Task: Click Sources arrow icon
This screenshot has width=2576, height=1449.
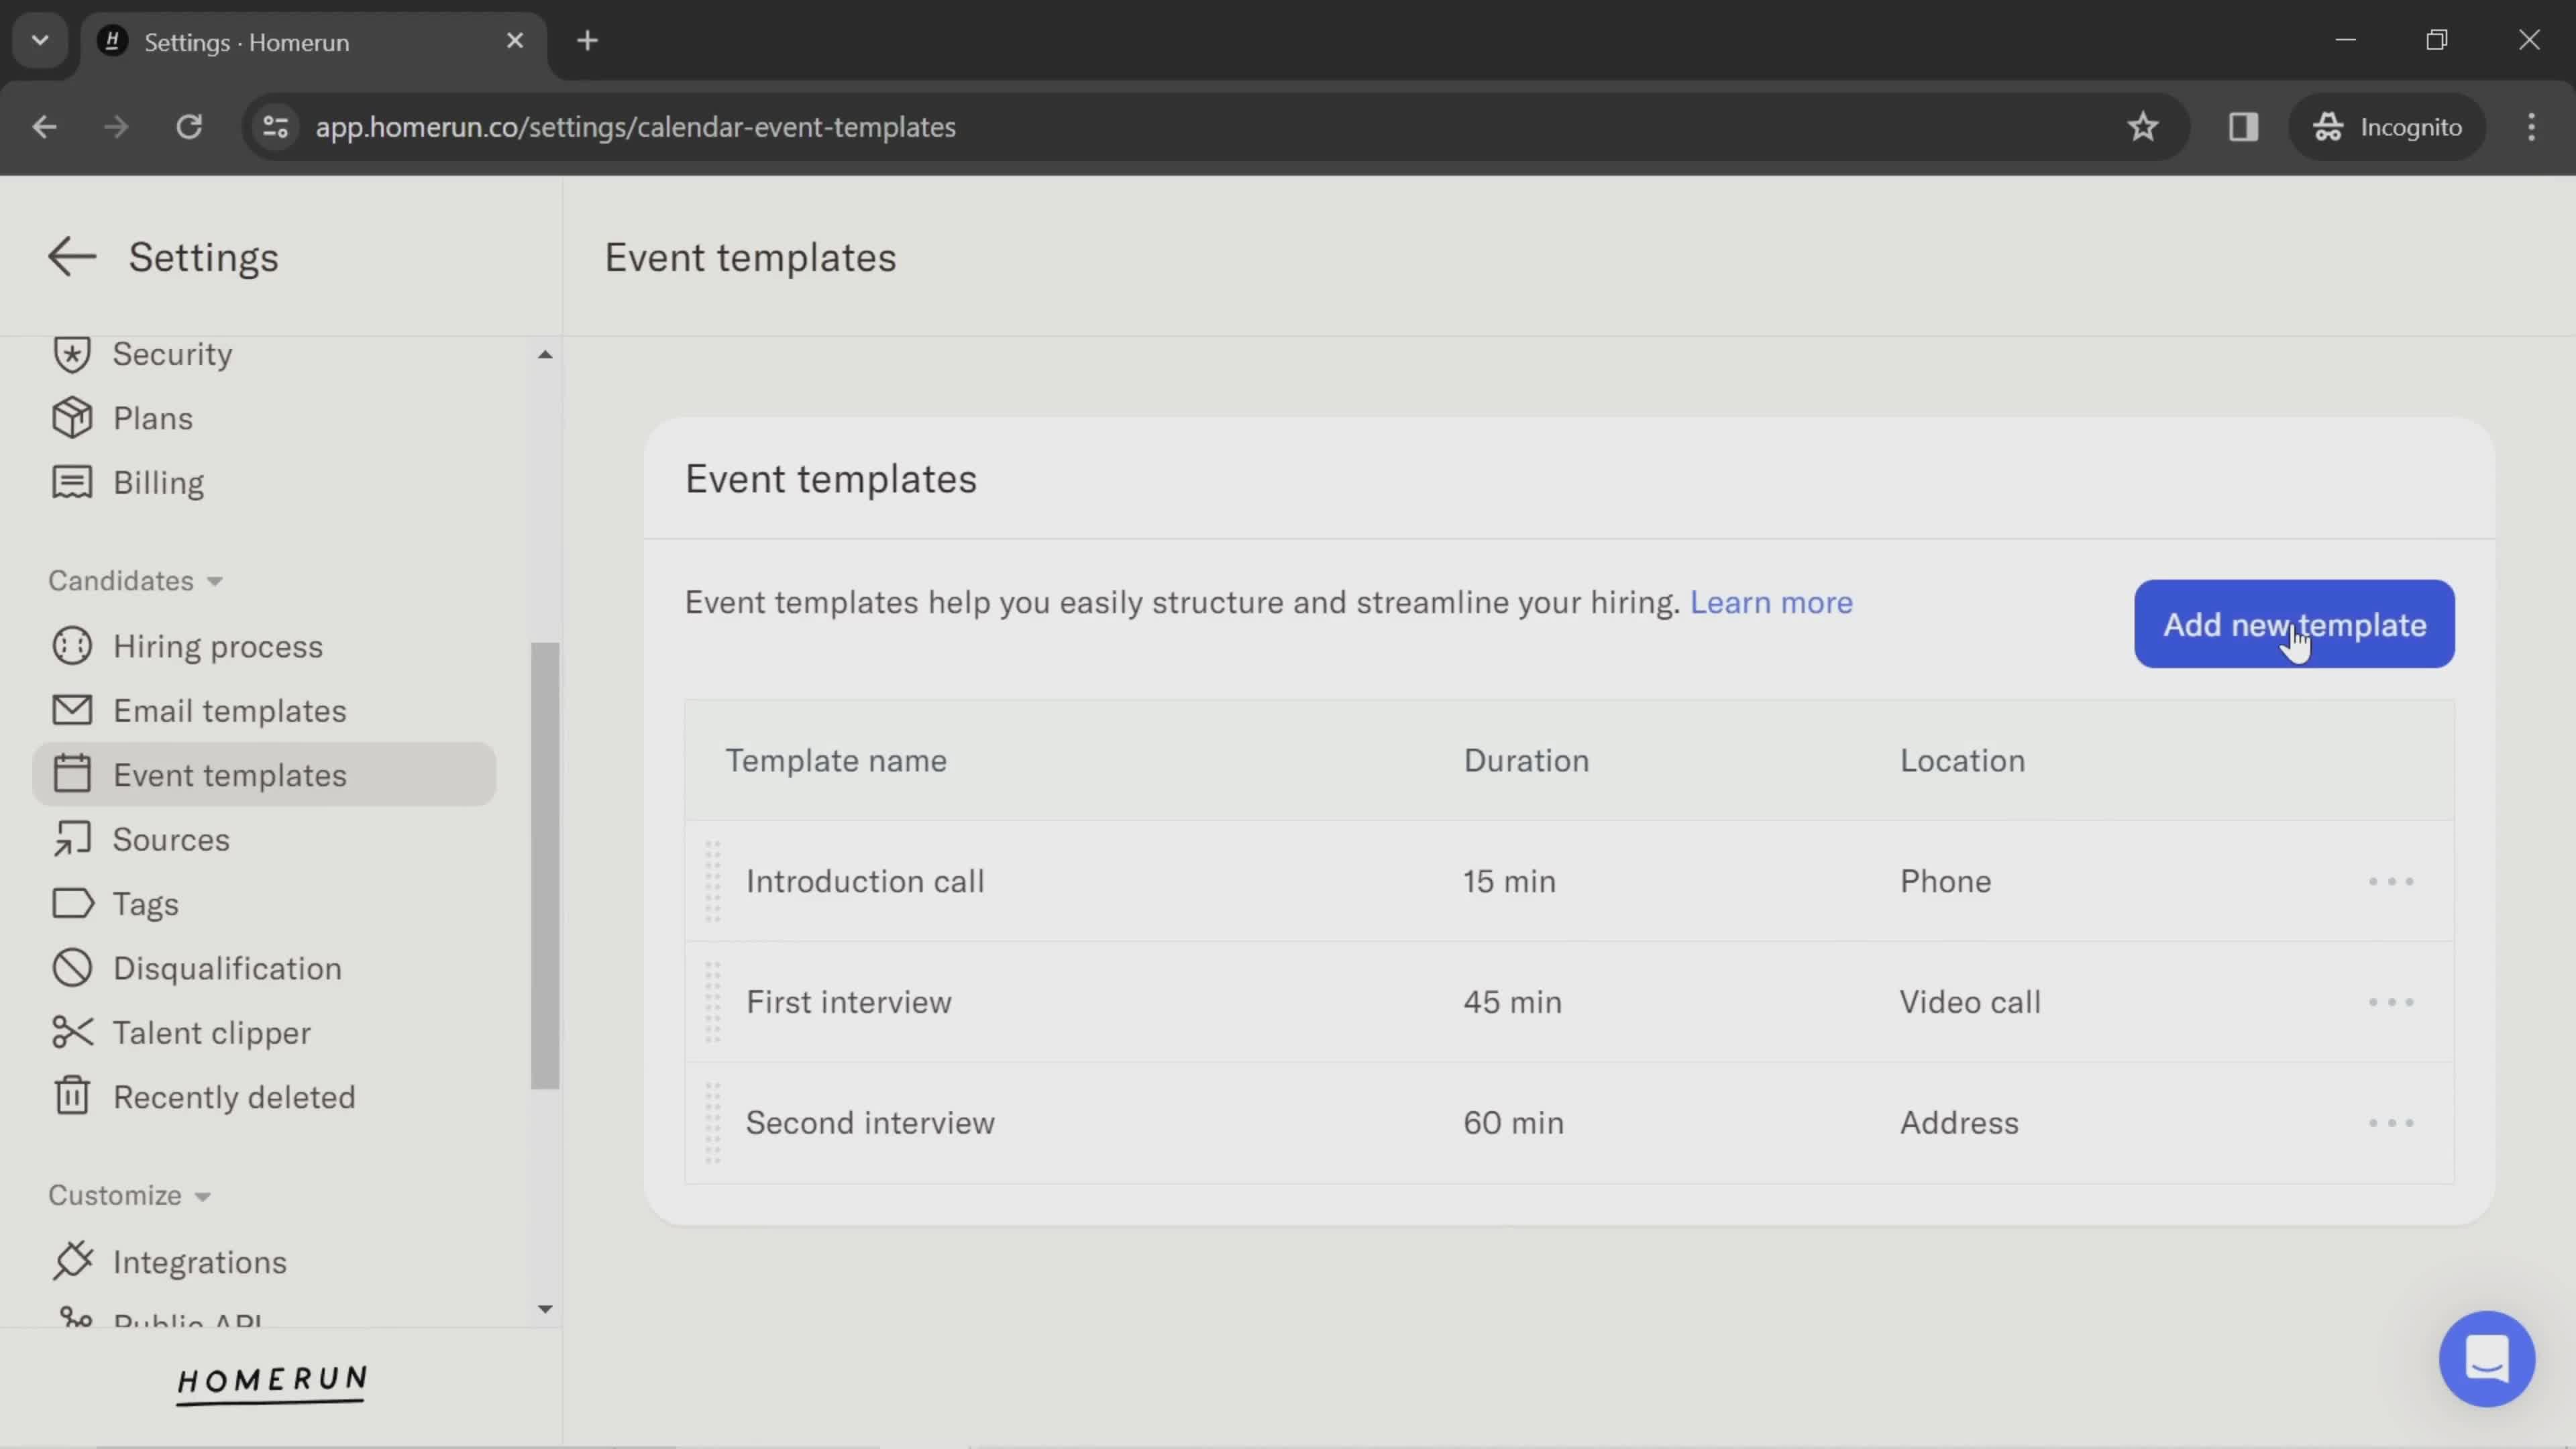Action: tap(72, 839)
